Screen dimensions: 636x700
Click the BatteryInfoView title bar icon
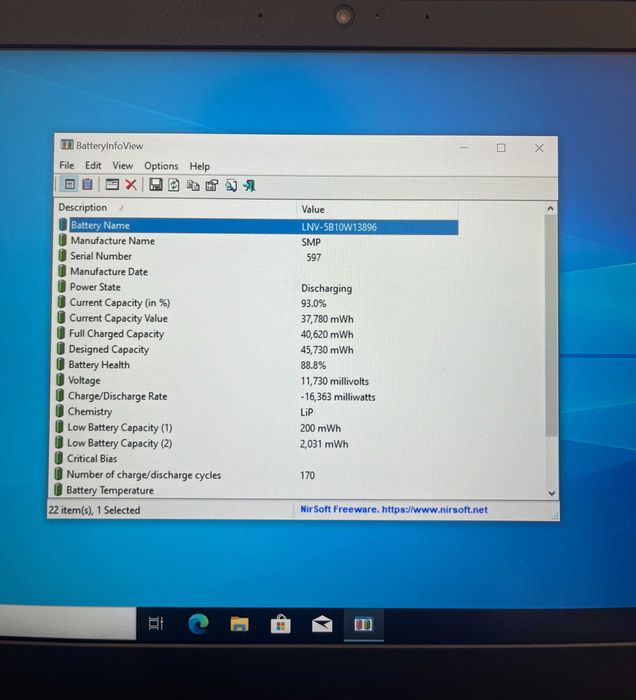(67, 145)
